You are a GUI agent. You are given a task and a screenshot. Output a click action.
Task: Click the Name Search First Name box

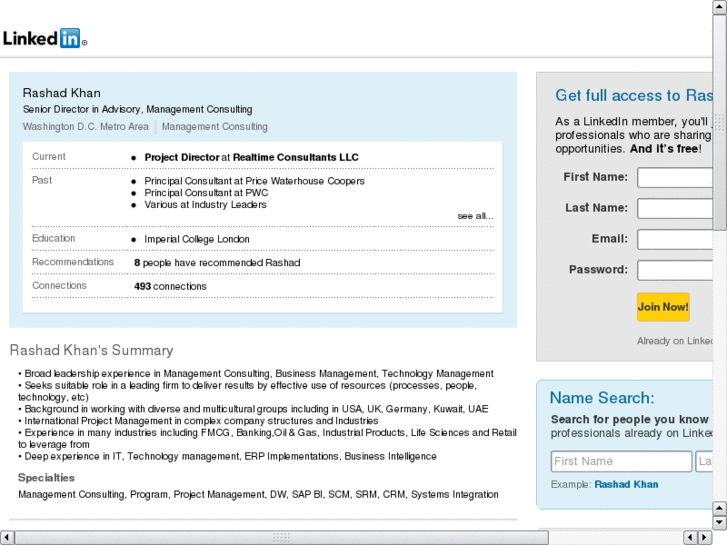pos(621,462)
